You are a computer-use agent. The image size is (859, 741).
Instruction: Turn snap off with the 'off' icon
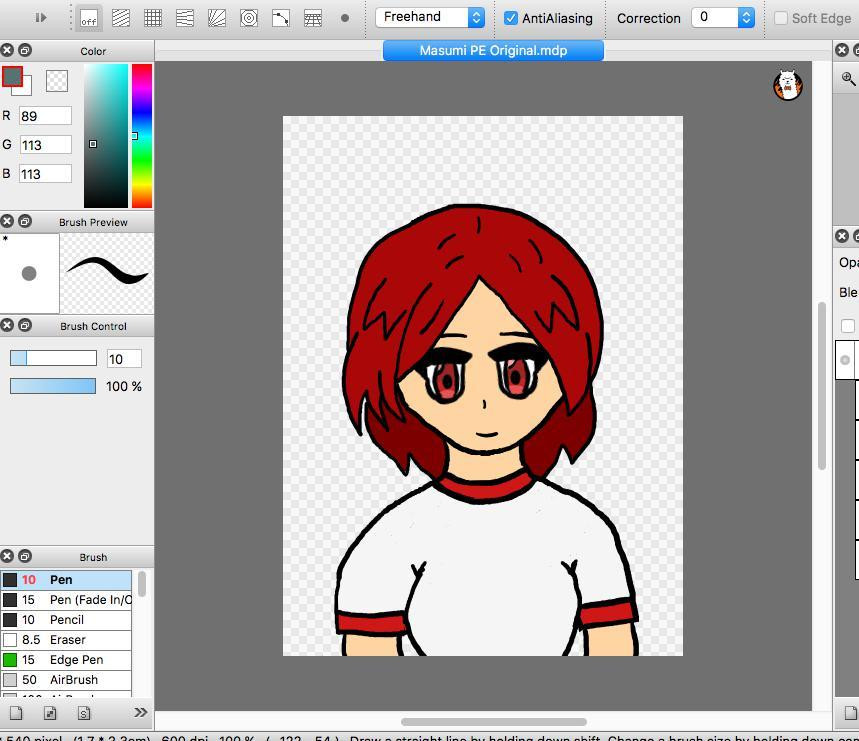[88, 19]
